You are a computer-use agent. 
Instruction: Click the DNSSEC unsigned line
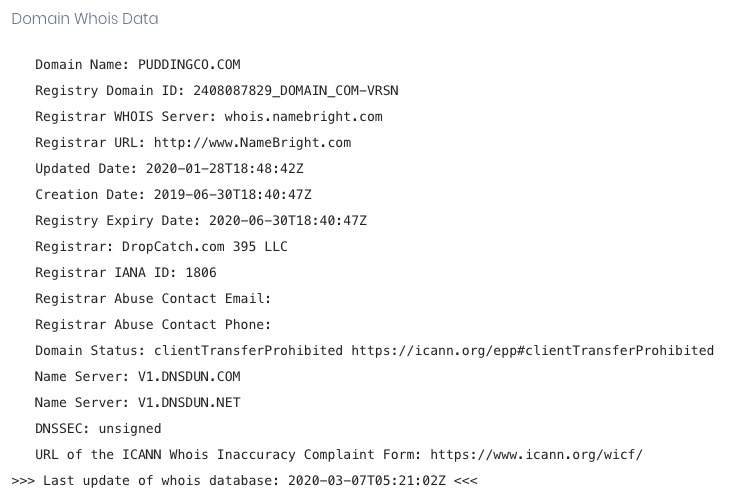point(98,429)
